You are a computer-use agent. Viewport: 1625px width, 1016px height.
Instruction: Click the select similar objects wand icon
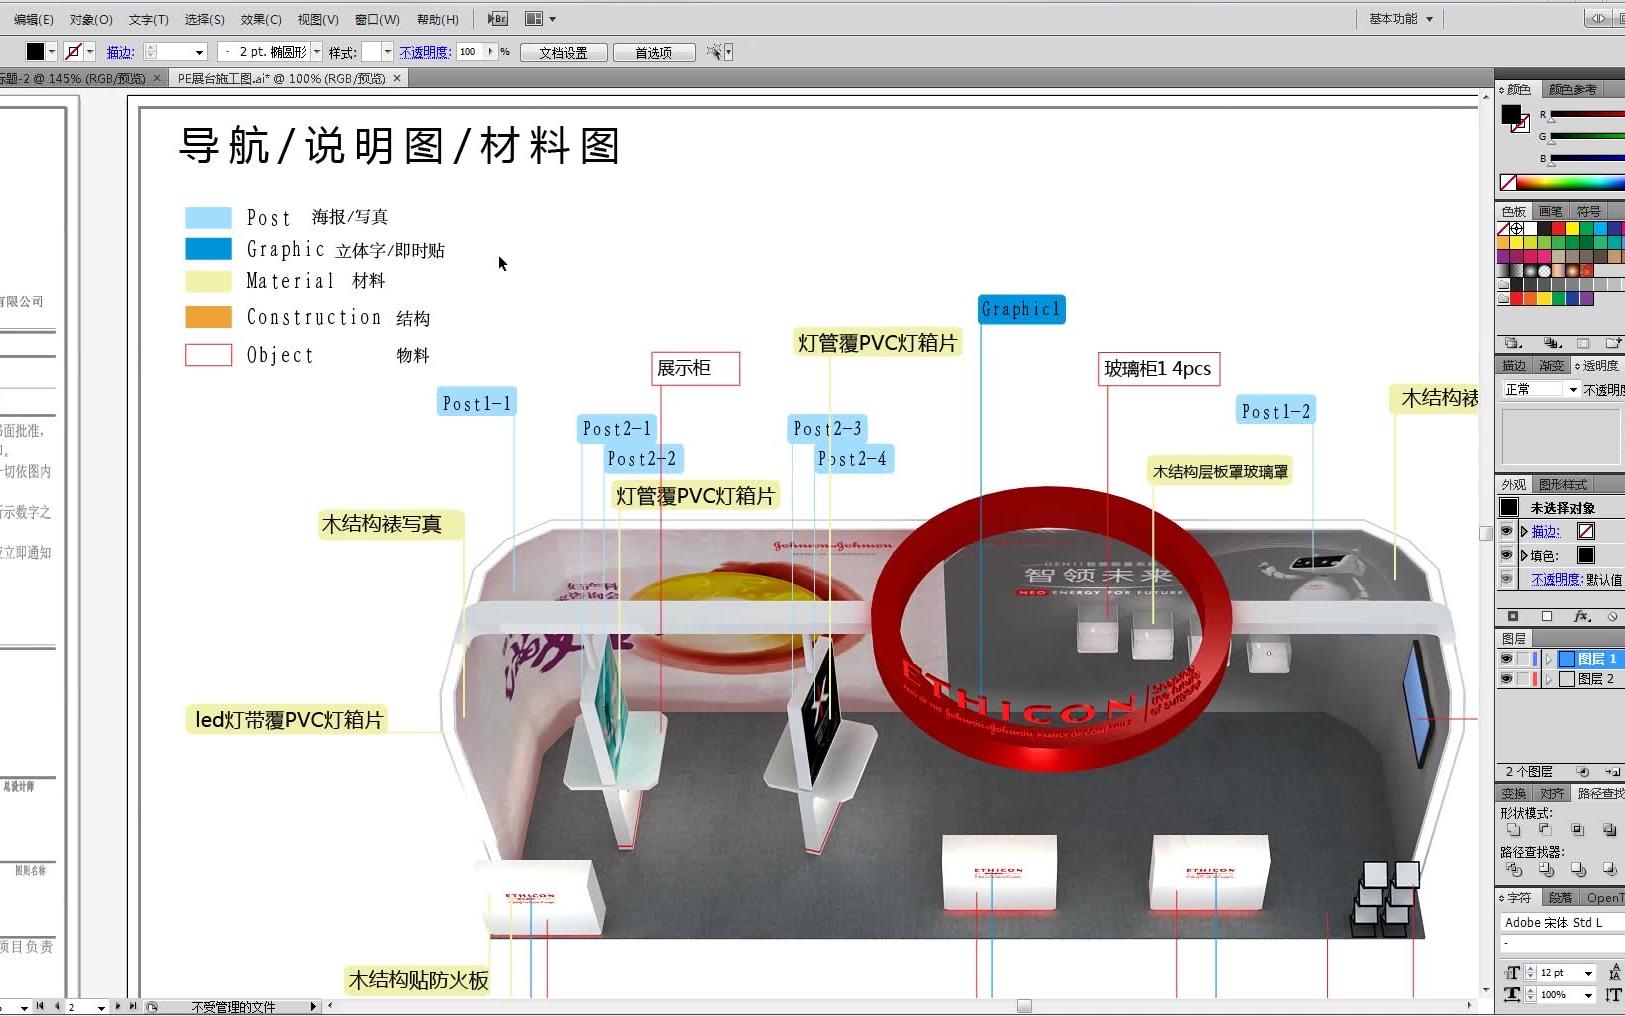click(x=714, y=52)
